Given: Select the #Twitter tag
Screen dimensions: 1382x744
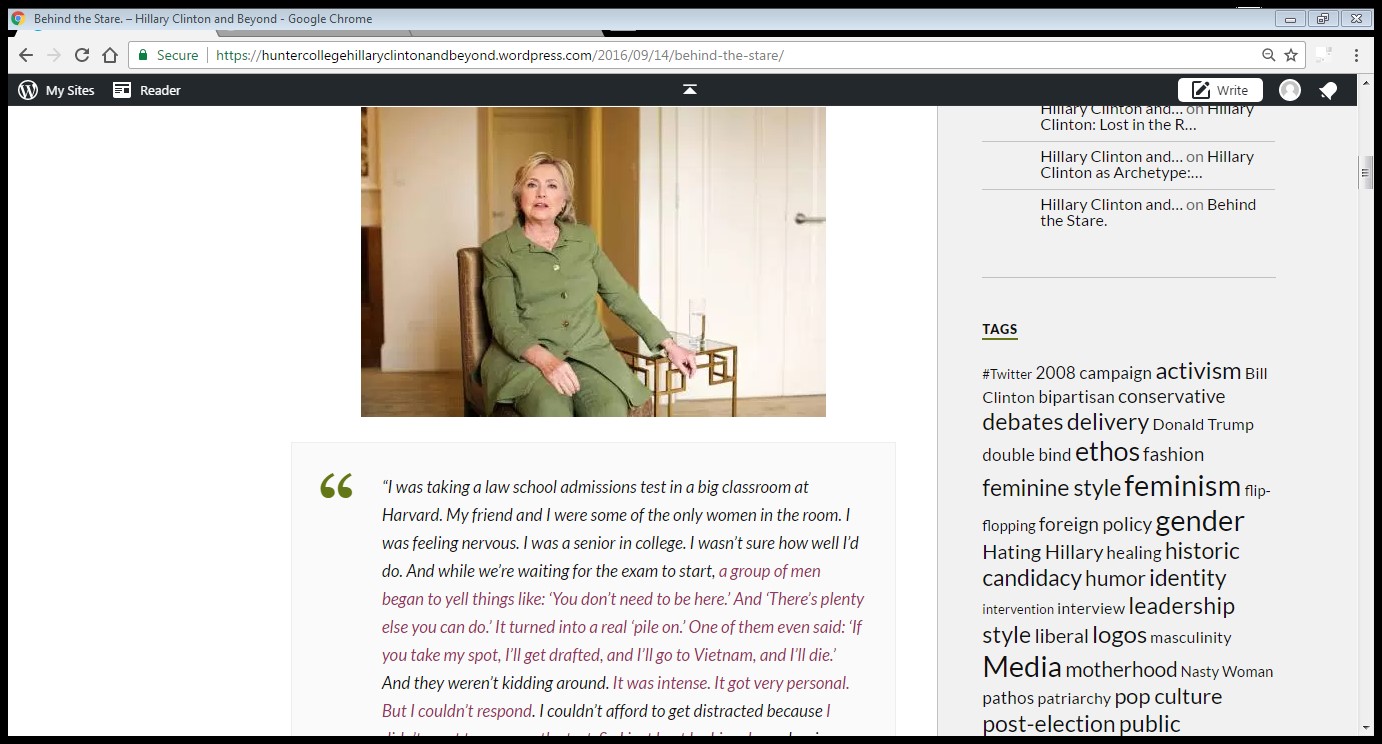Looking at the screenshot, I should (1007, 374).
